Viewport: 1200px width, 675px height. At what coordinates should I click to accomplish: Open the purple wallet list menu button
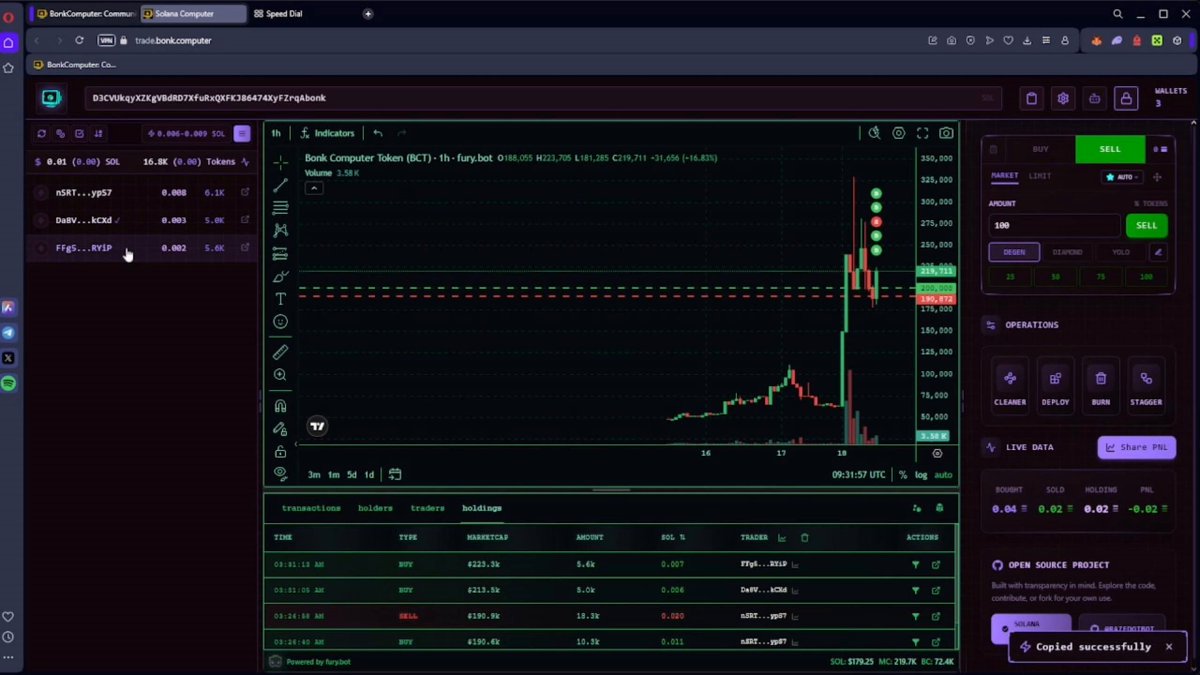pyautogui.click(x=242, y=133)
